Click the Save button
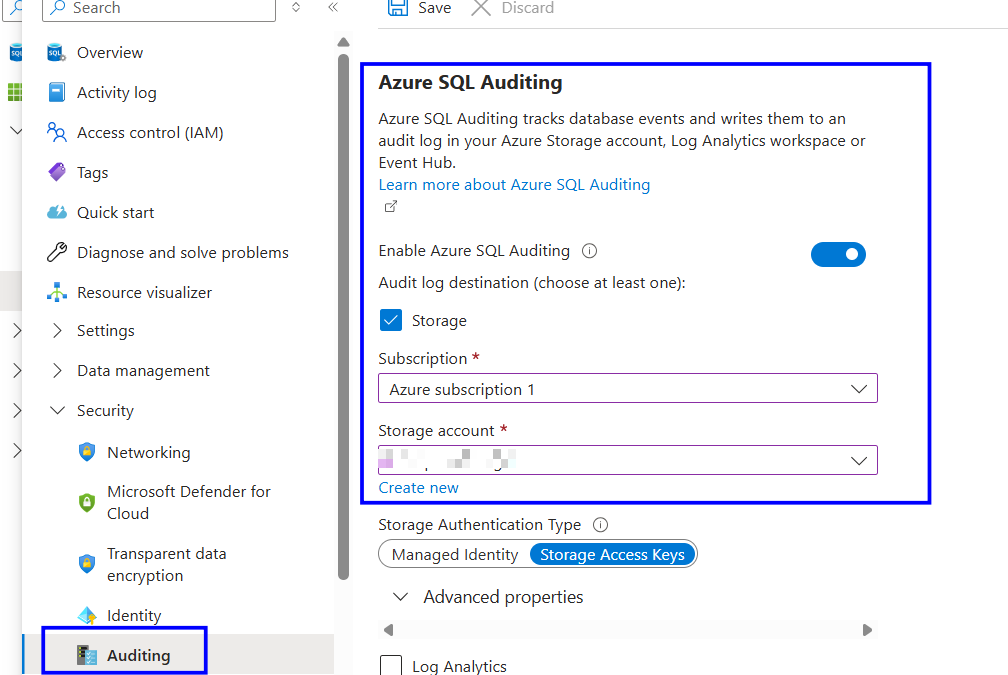 419,8
